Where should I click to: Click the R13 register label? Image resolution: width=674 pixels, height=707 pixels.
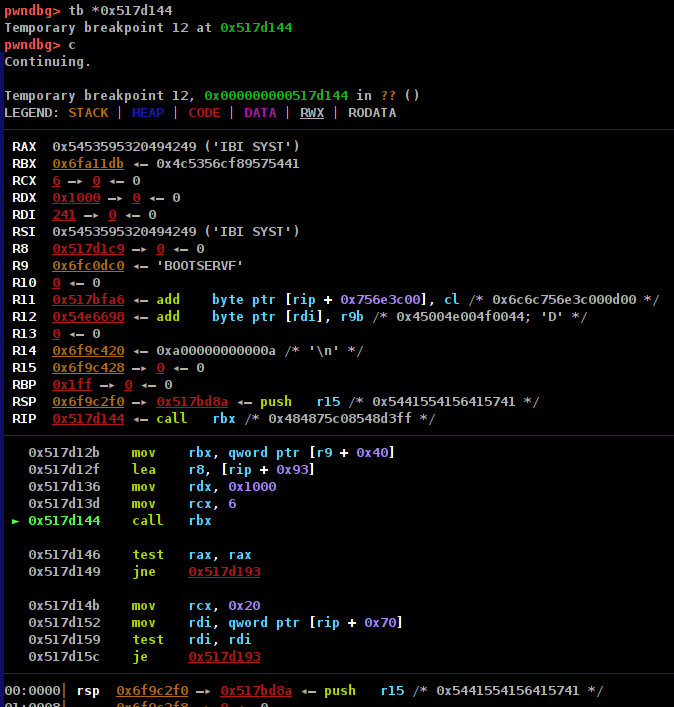click(24, 334)
